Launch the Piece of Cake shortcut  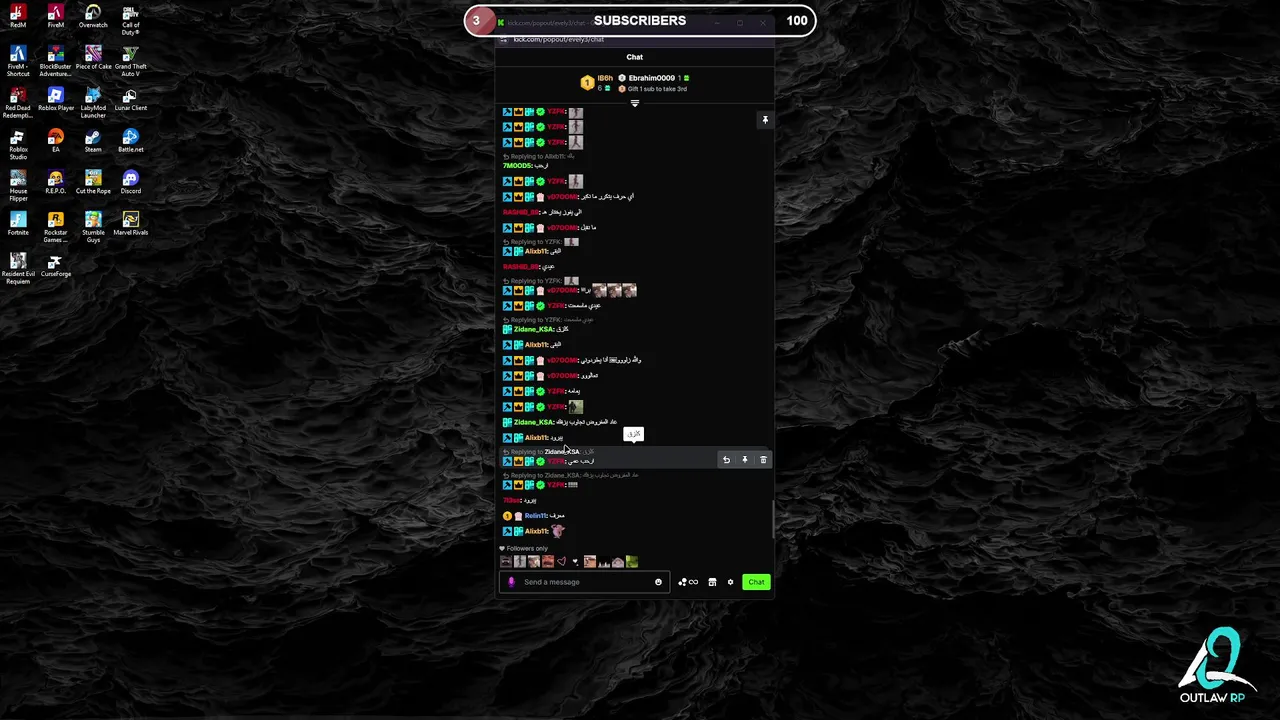click(x=93, y=58)
